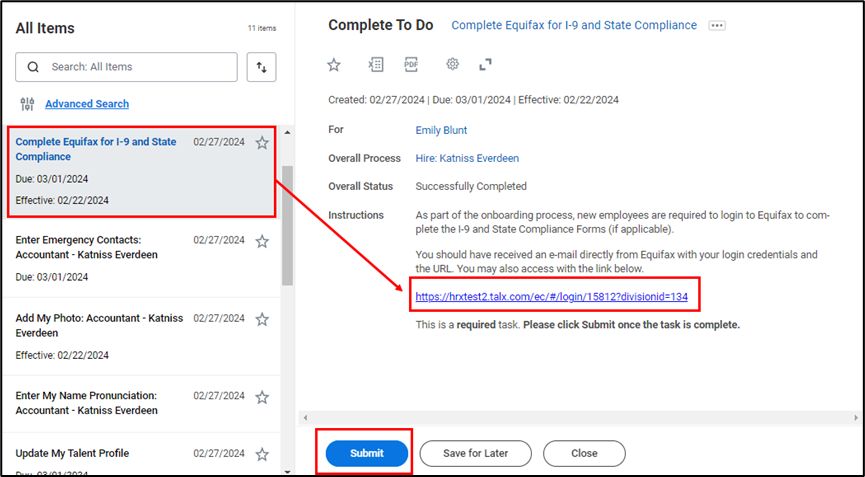Screen dimensions: 865x477
Task: Select Update My Talent Profile item
Action: 72,453
